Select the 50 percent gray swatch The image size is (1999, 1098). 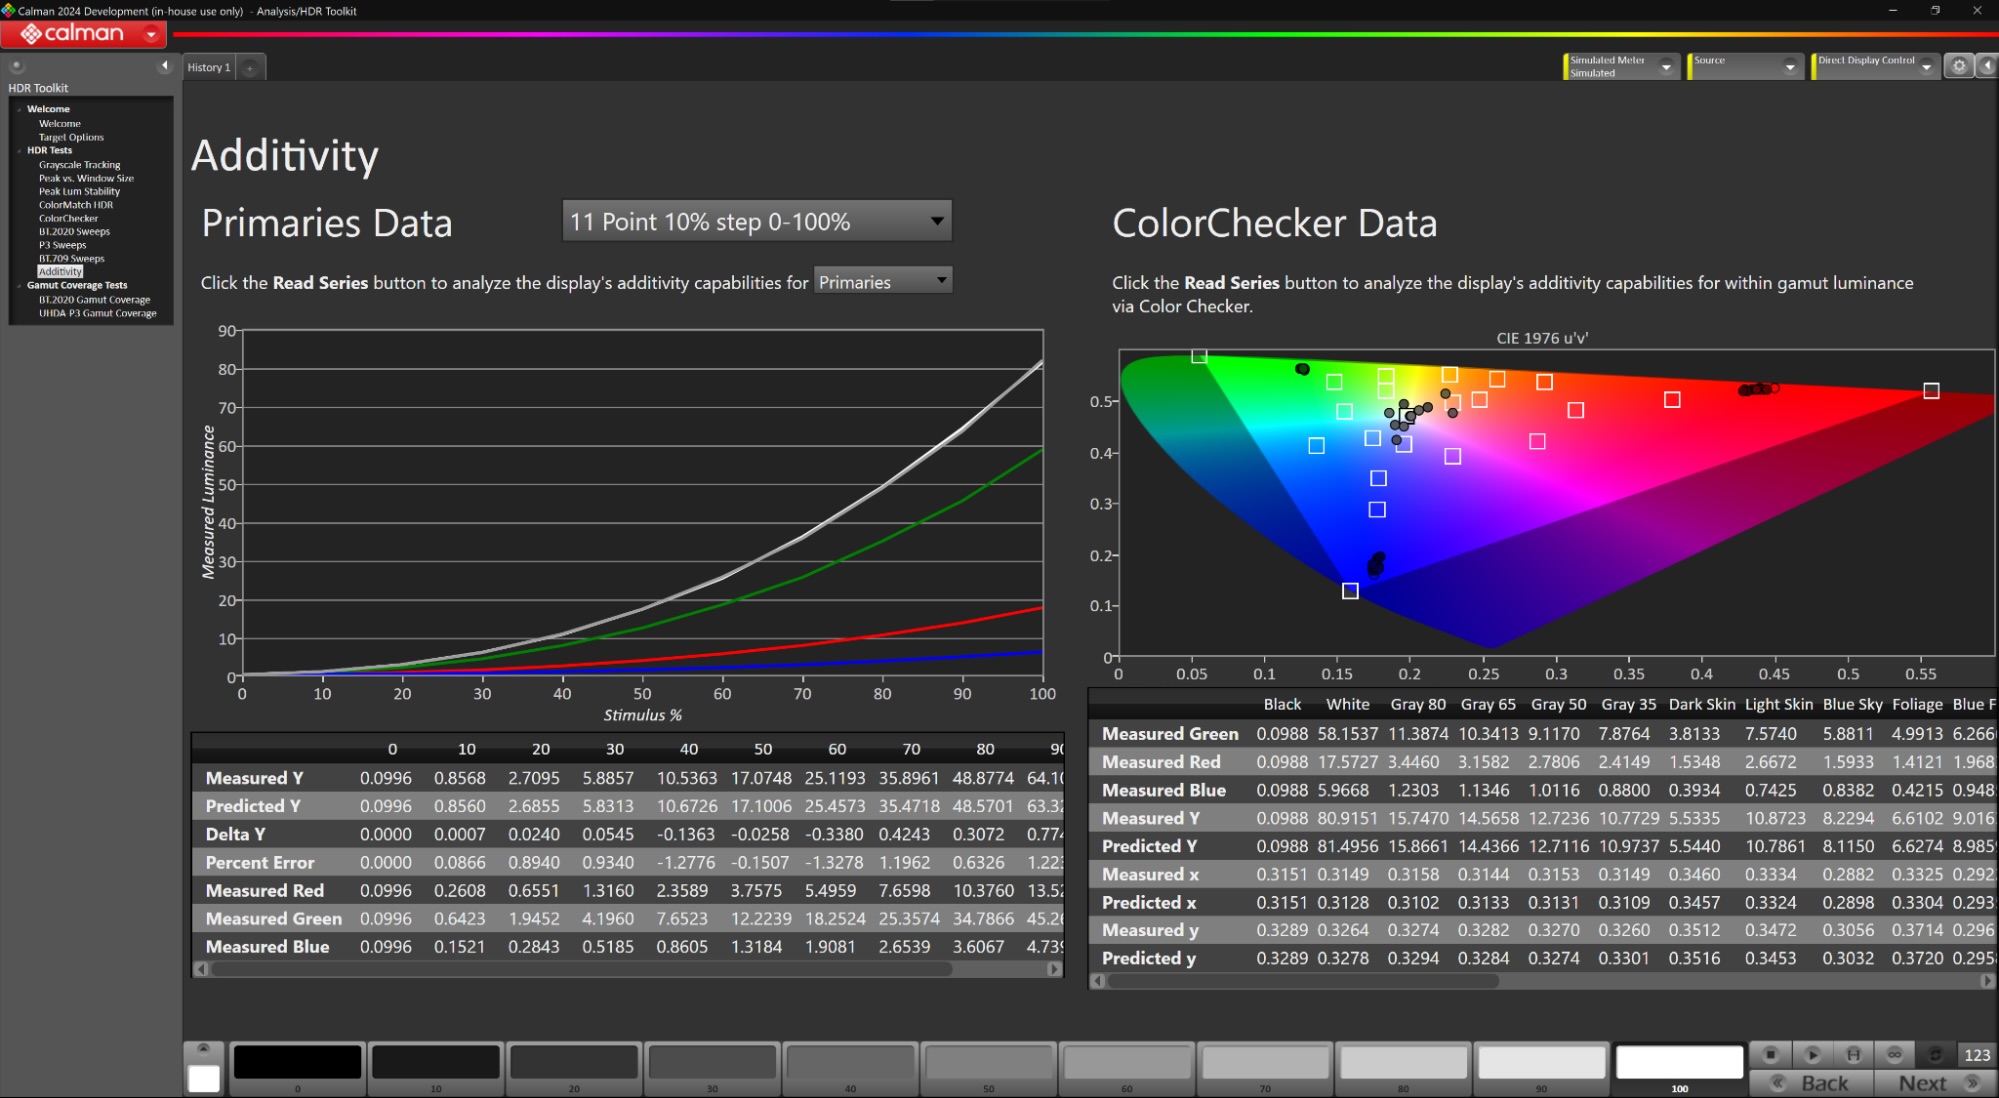click(988, 1062)
